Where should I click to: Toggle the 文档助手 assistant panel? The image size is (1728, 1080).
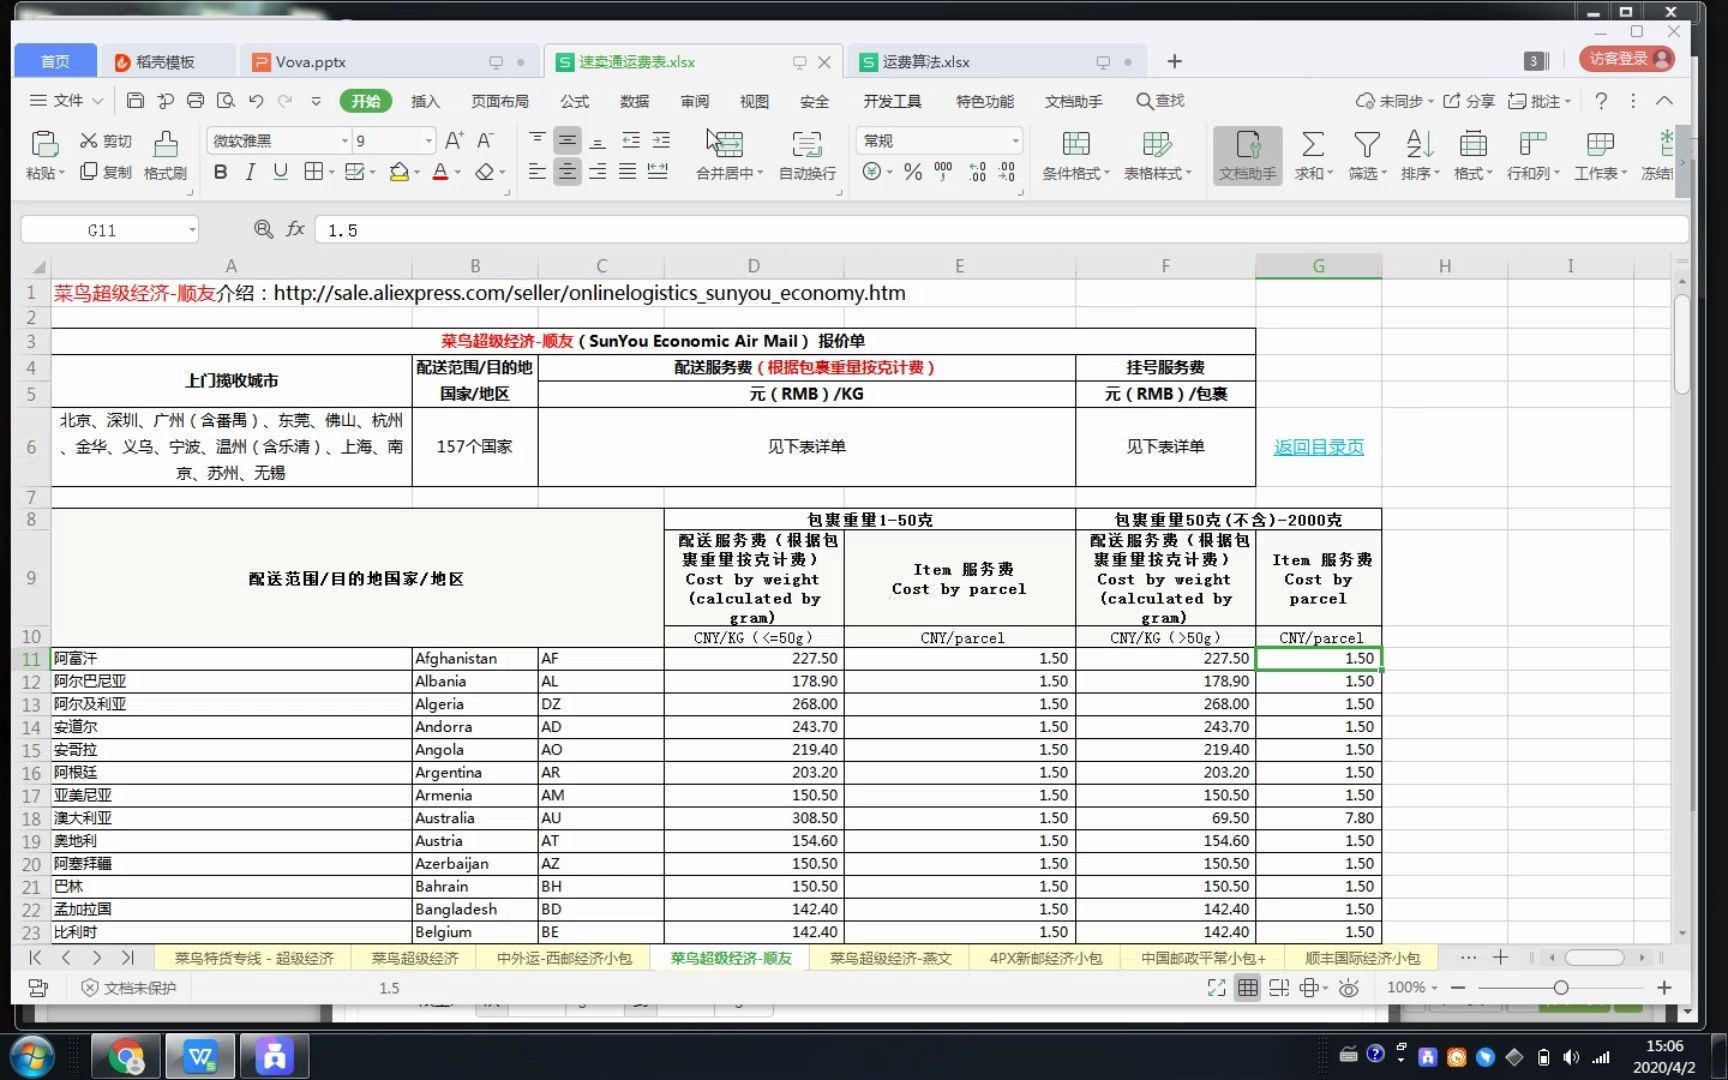click(x=1246, y=155)
